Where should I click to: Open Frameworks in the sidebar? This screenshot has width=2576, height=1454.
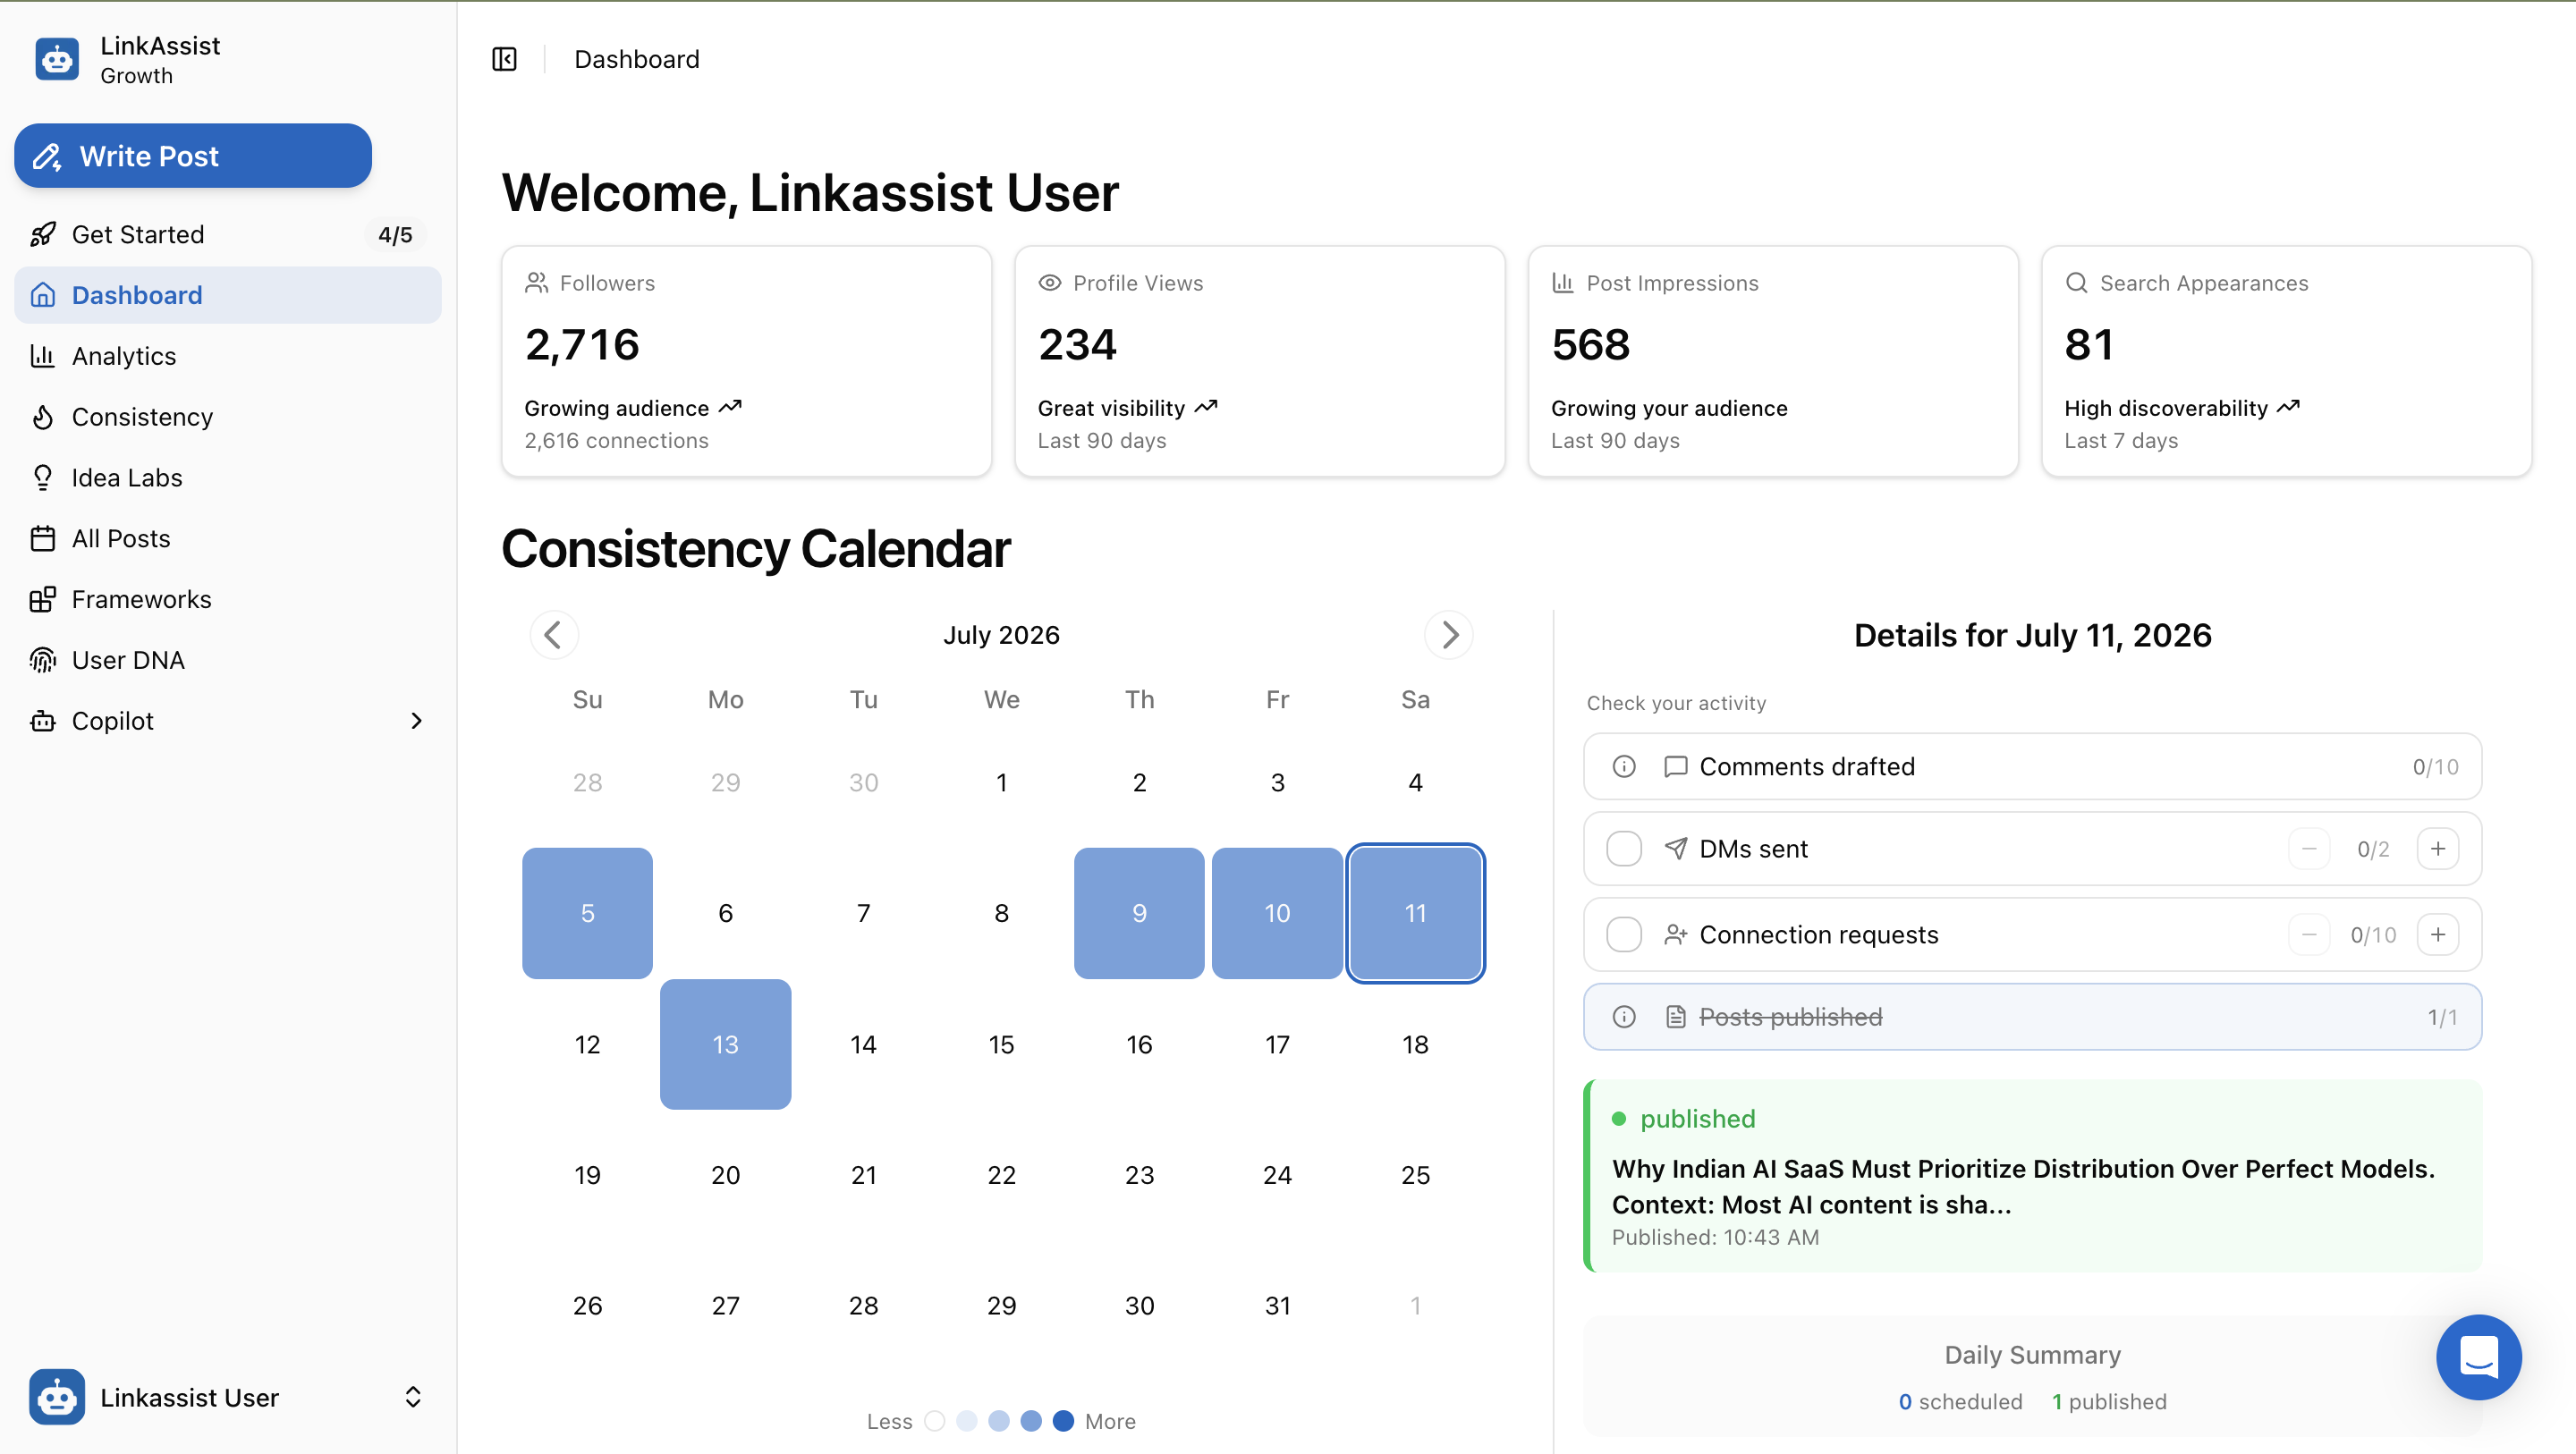click(227, 599)
